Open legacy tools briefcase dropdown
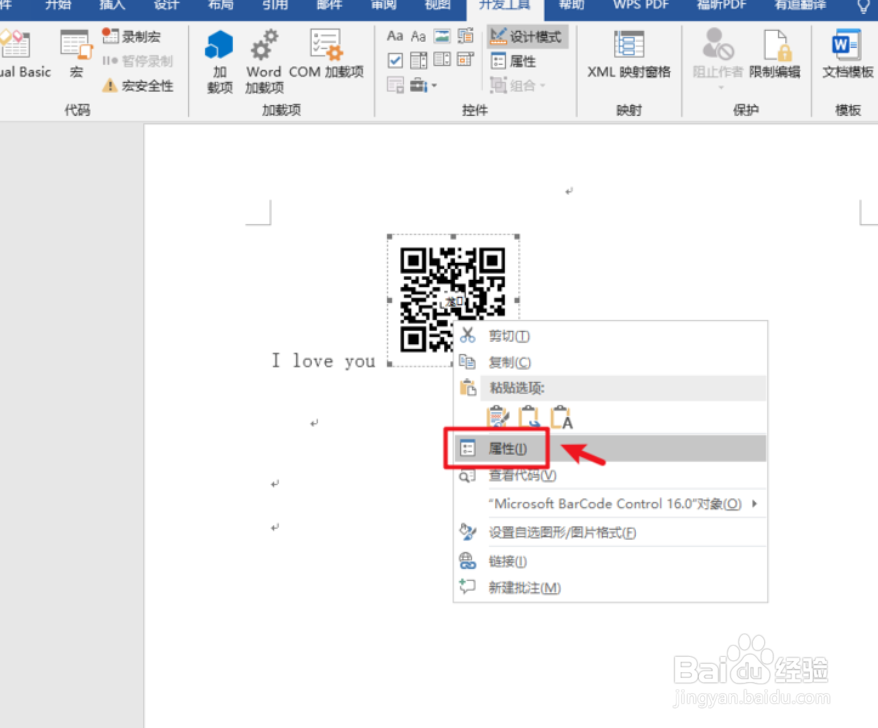The image size is (878, 728). point(423,85)
